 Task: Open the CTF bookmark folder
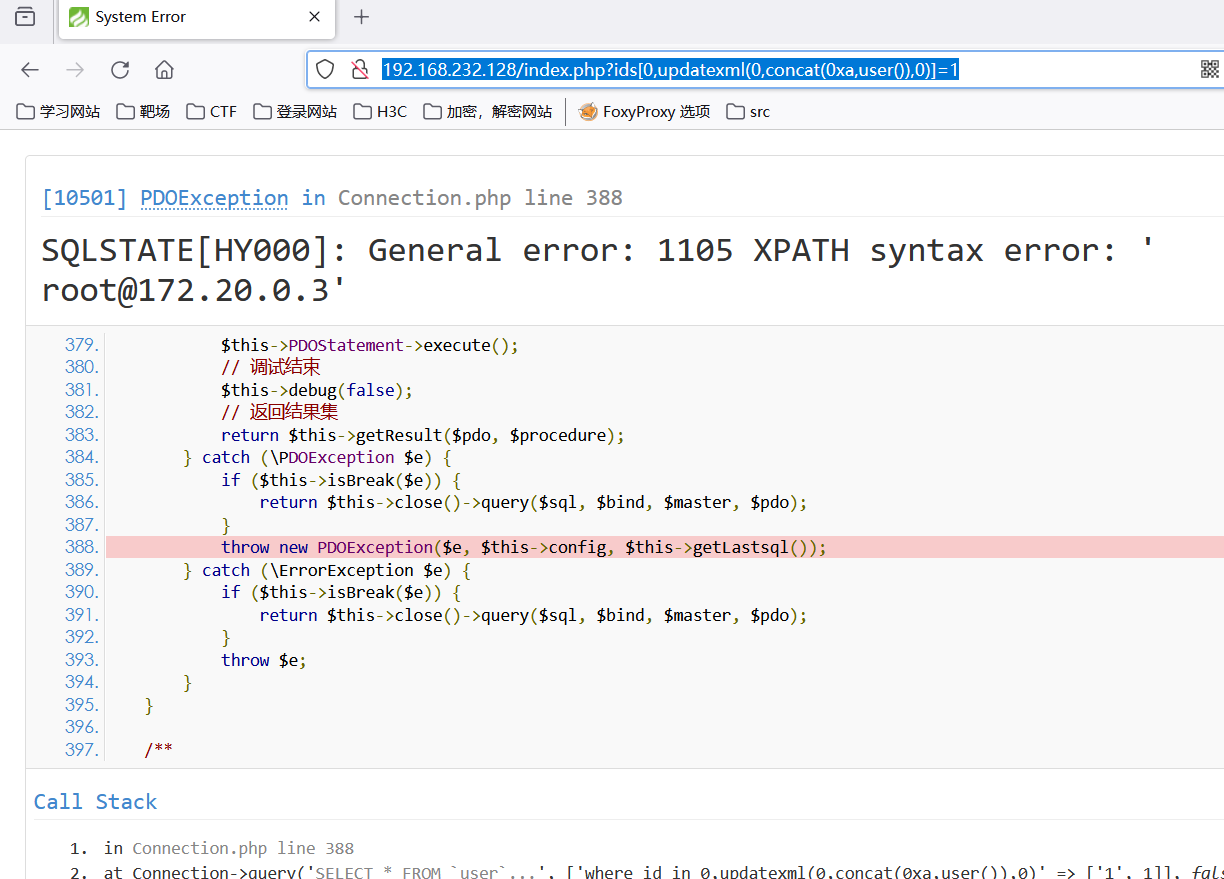[211, 112]
